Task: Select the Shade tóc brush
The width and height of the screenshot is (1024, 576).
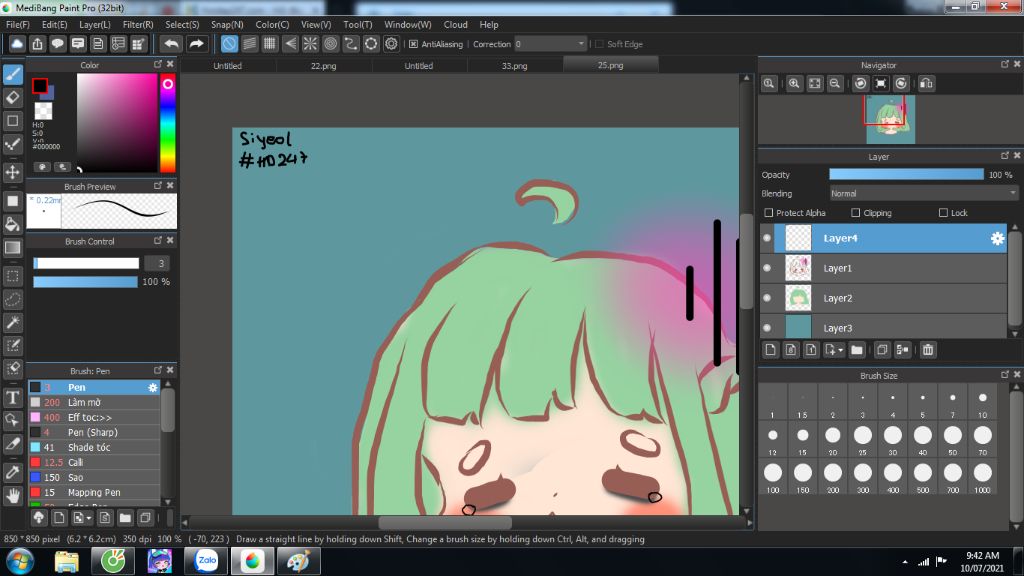Action: 94,447
